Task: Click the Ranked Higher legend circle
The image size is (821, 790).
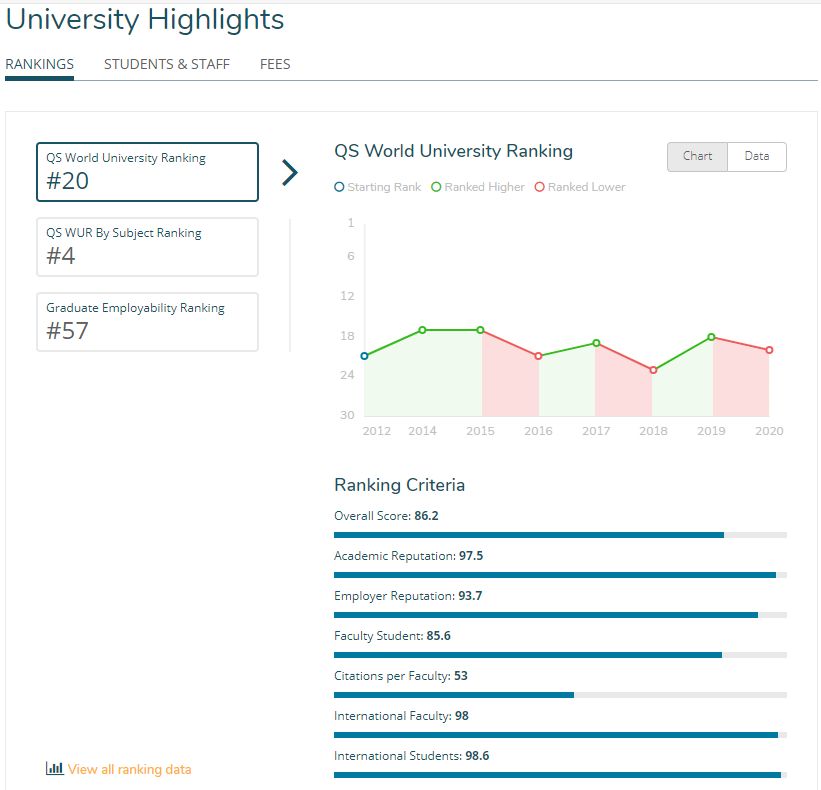Action: tap(436, 187)
